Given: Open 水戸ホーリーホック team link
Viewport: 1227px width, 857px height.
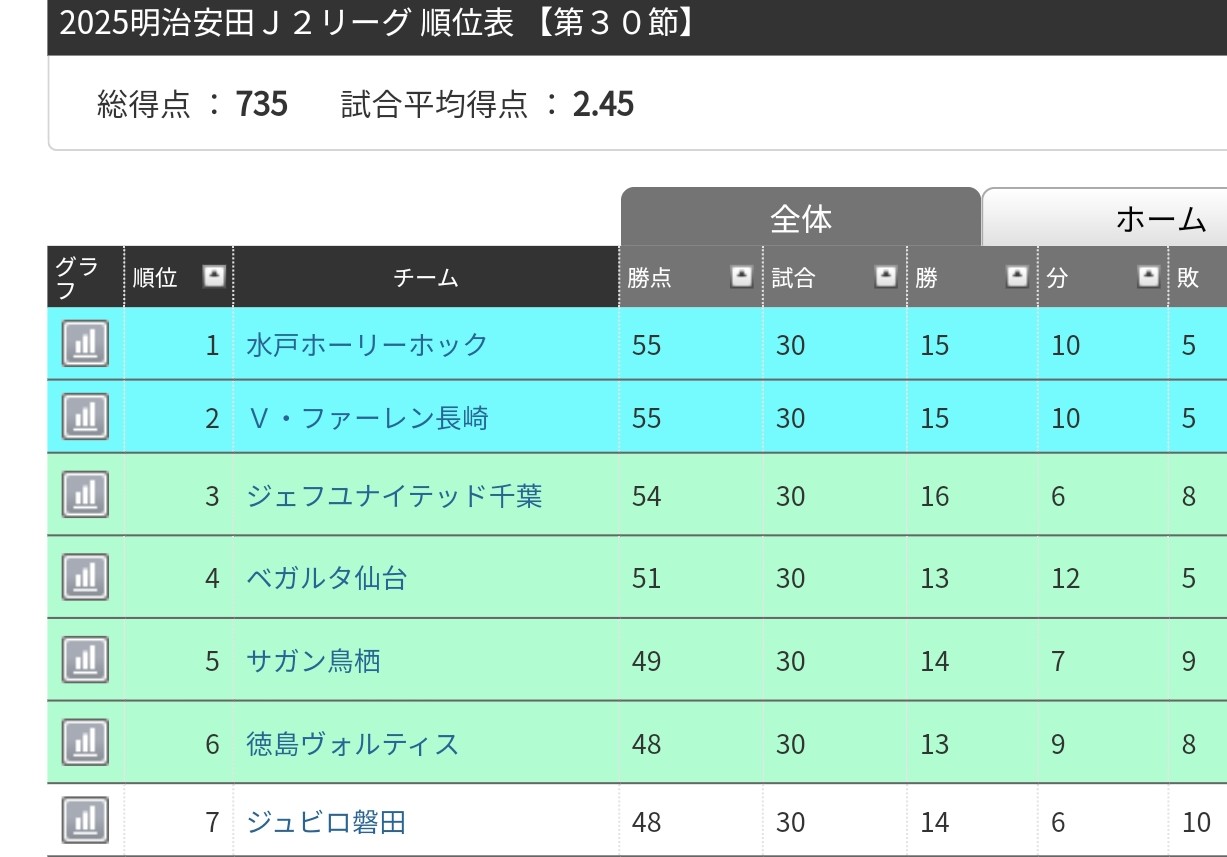Looking at the screenshot, I should [367, 345].
